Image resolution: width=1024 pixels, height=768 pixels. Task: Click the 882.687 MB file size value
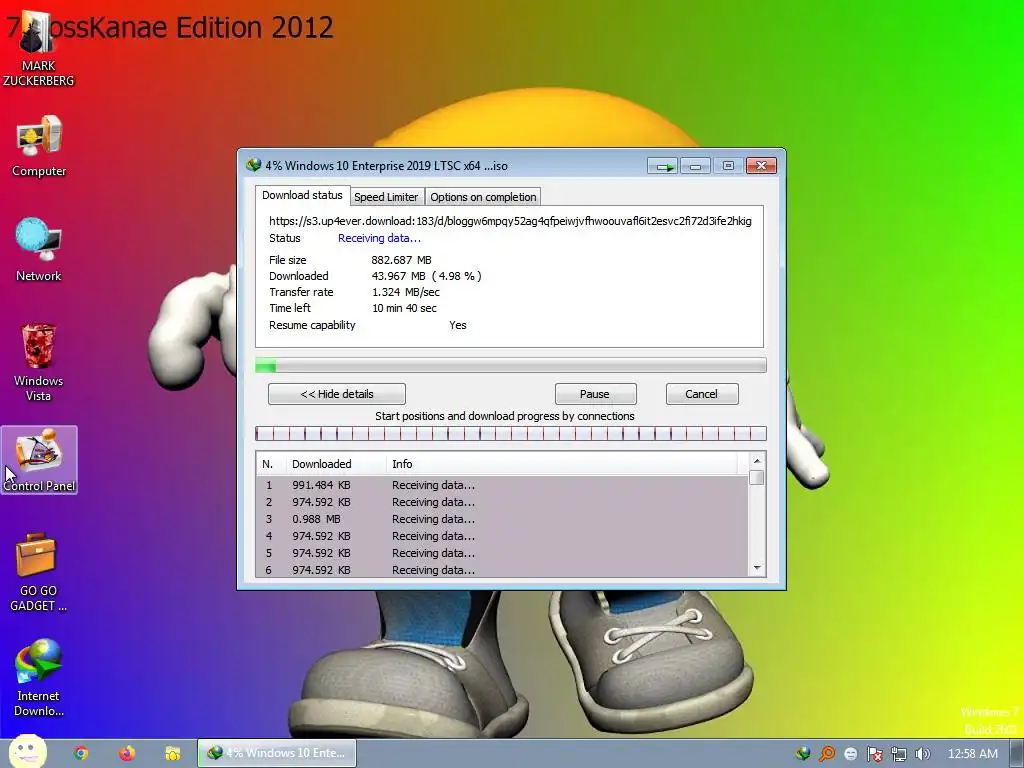click(401, 260)
